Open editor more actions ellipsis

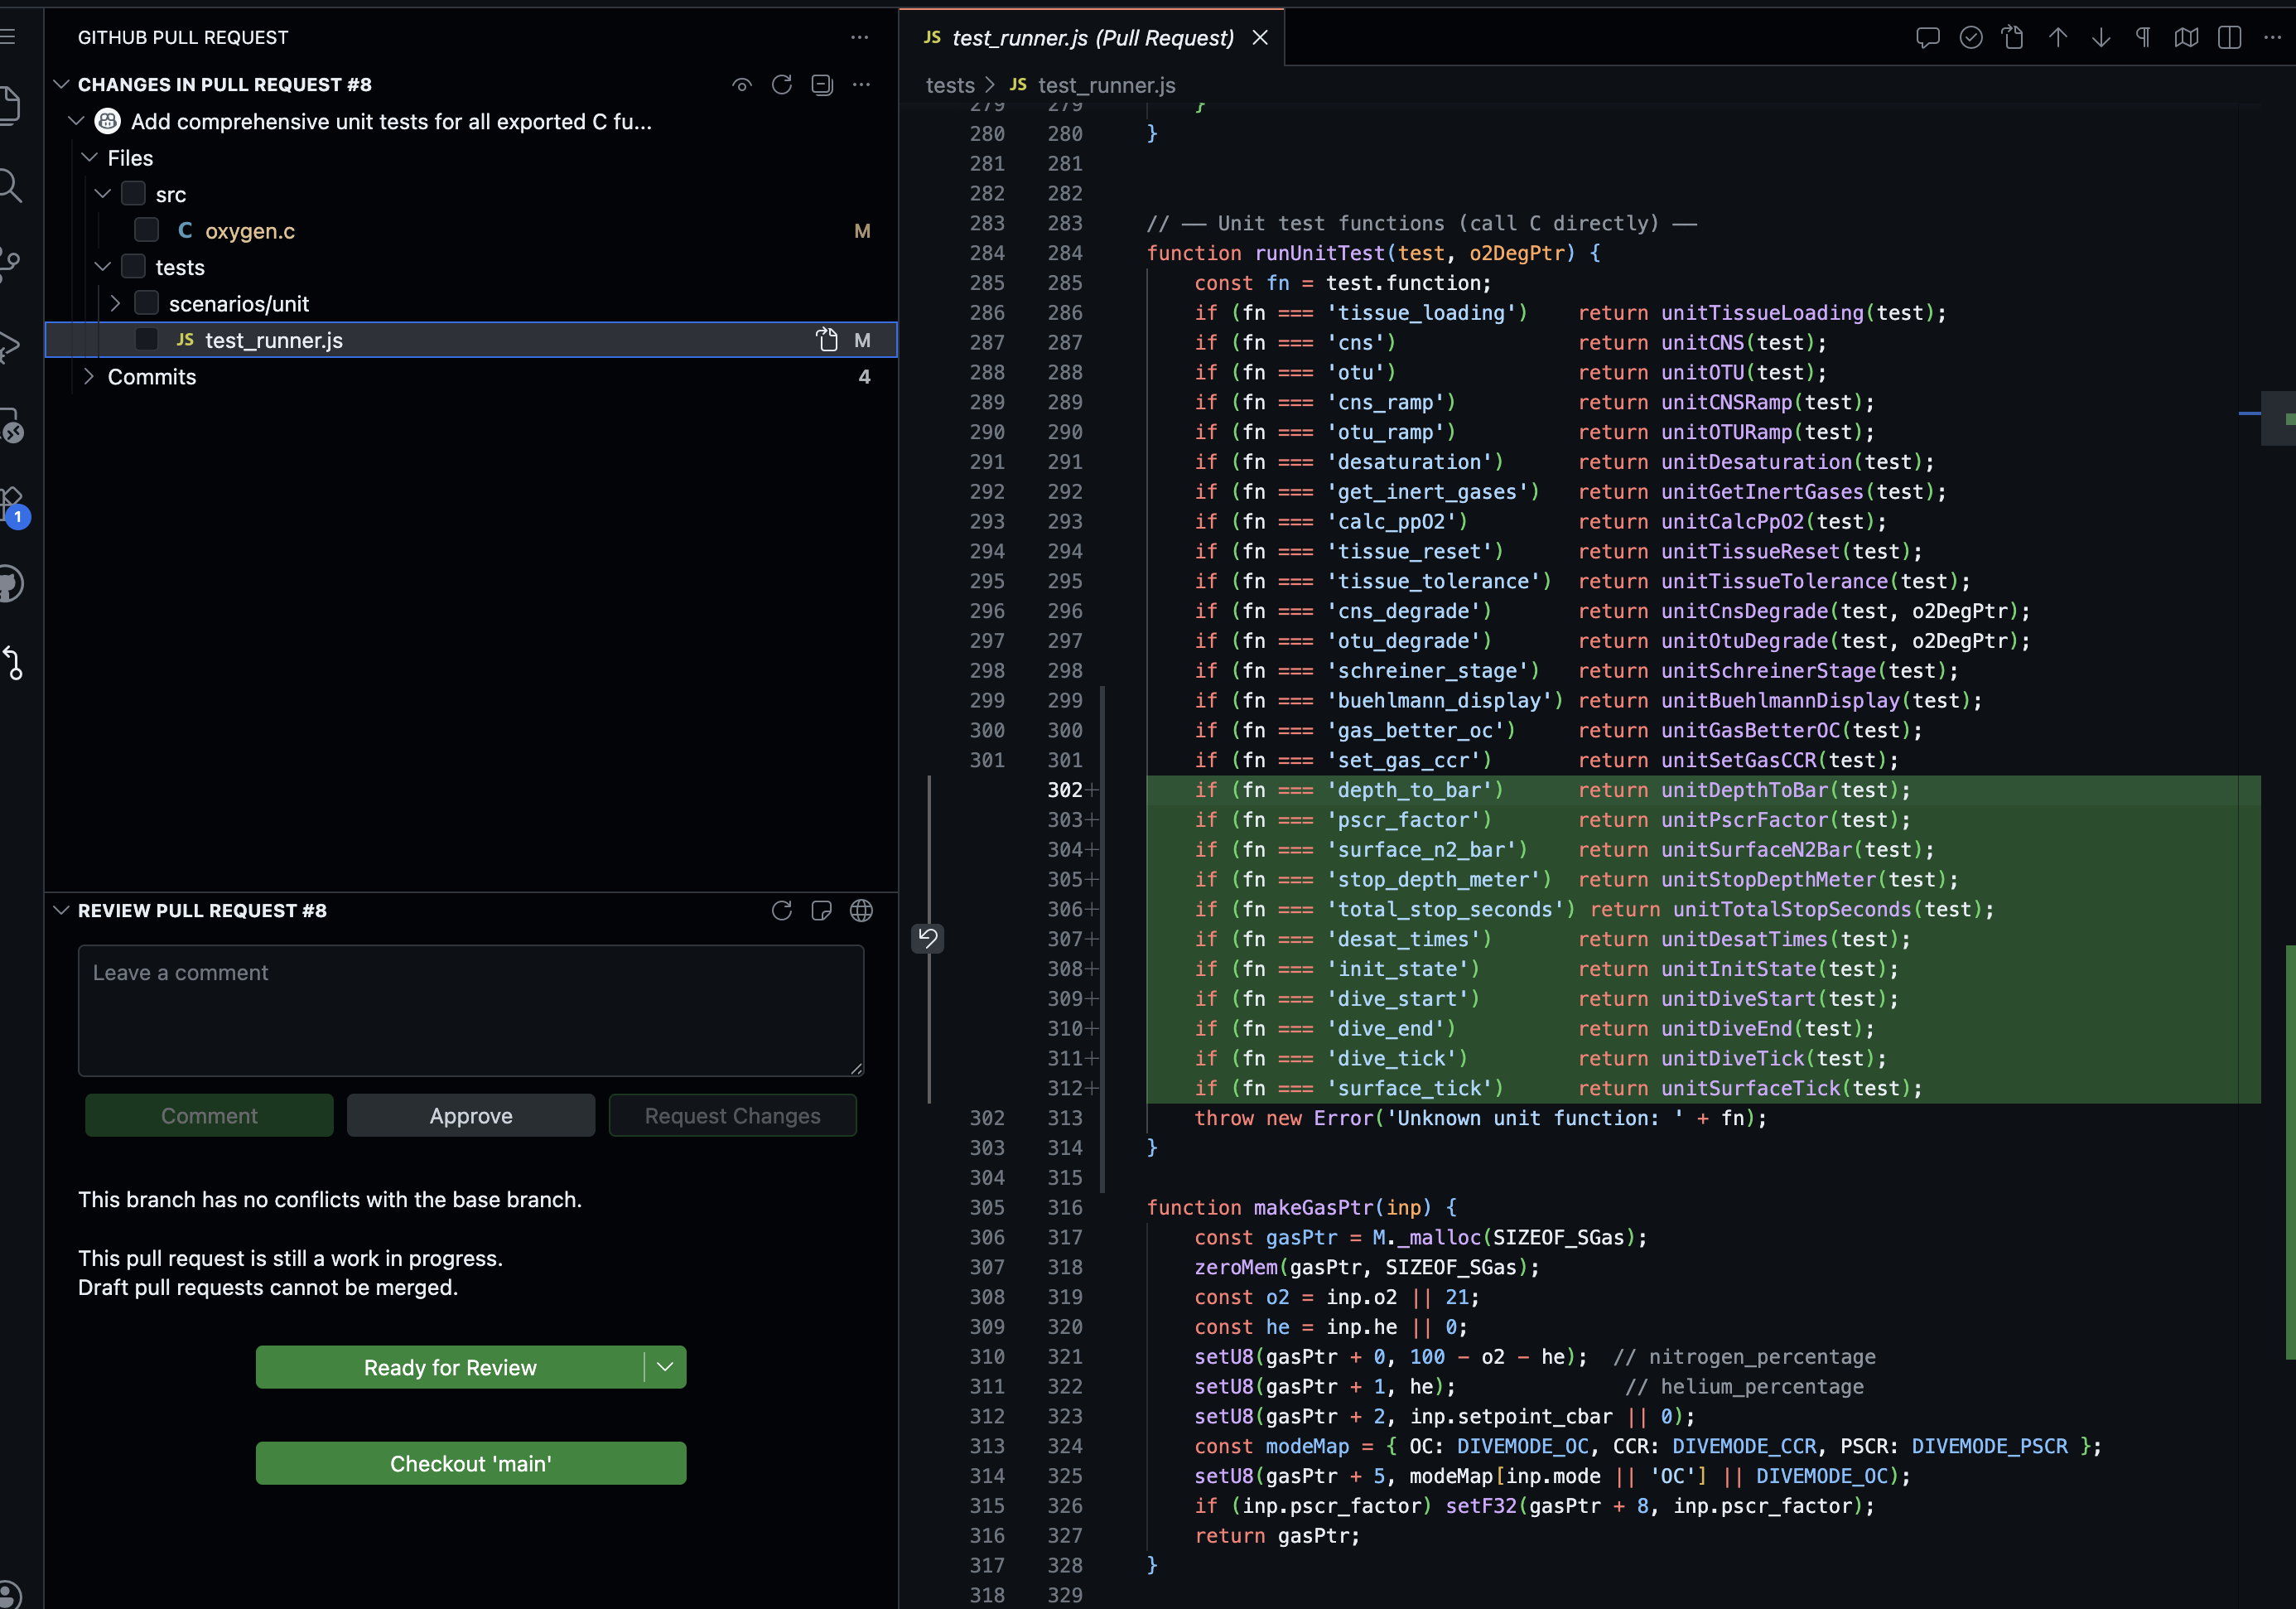coord(2272,38)
